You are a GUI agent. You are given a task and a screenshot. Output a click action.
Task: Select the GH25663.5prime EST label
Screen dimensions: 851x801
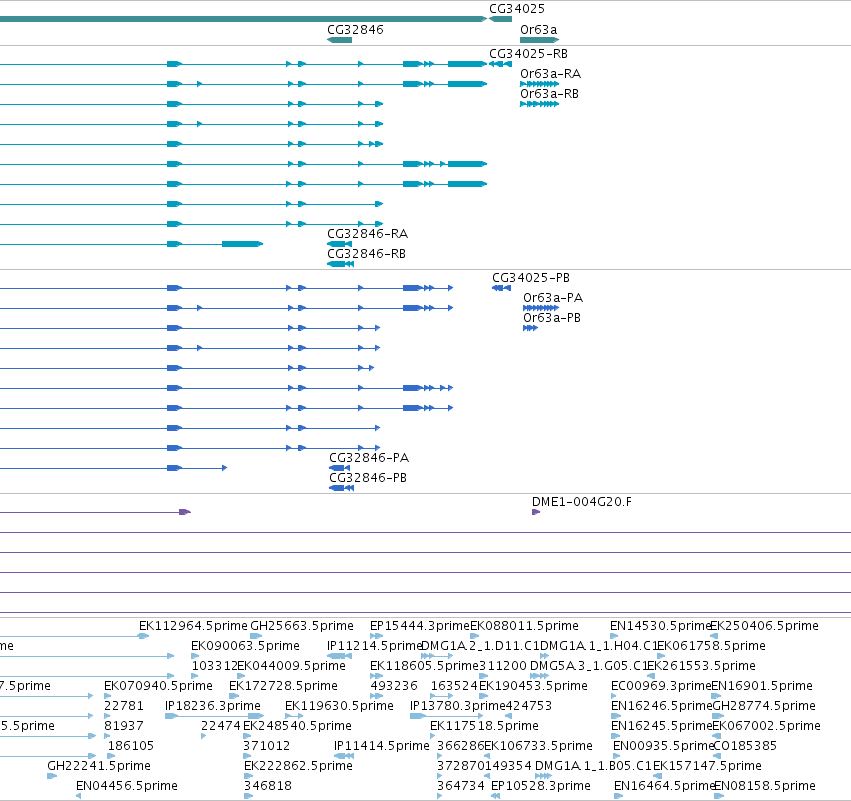tap(302, 626)
